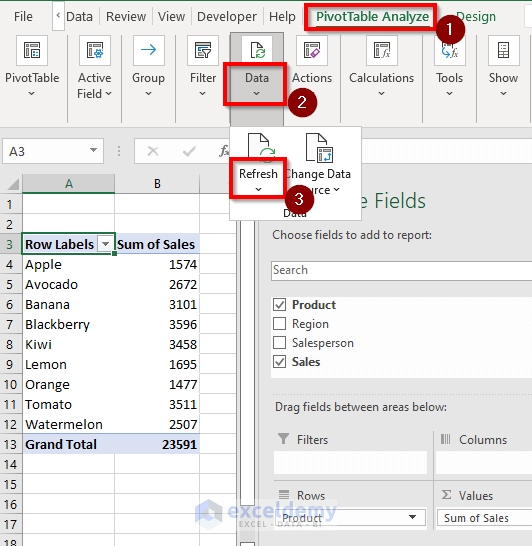This screenshot has height=546, width=532.
Task: Select the cell with value 3596
Action: (x=157, y=325)
